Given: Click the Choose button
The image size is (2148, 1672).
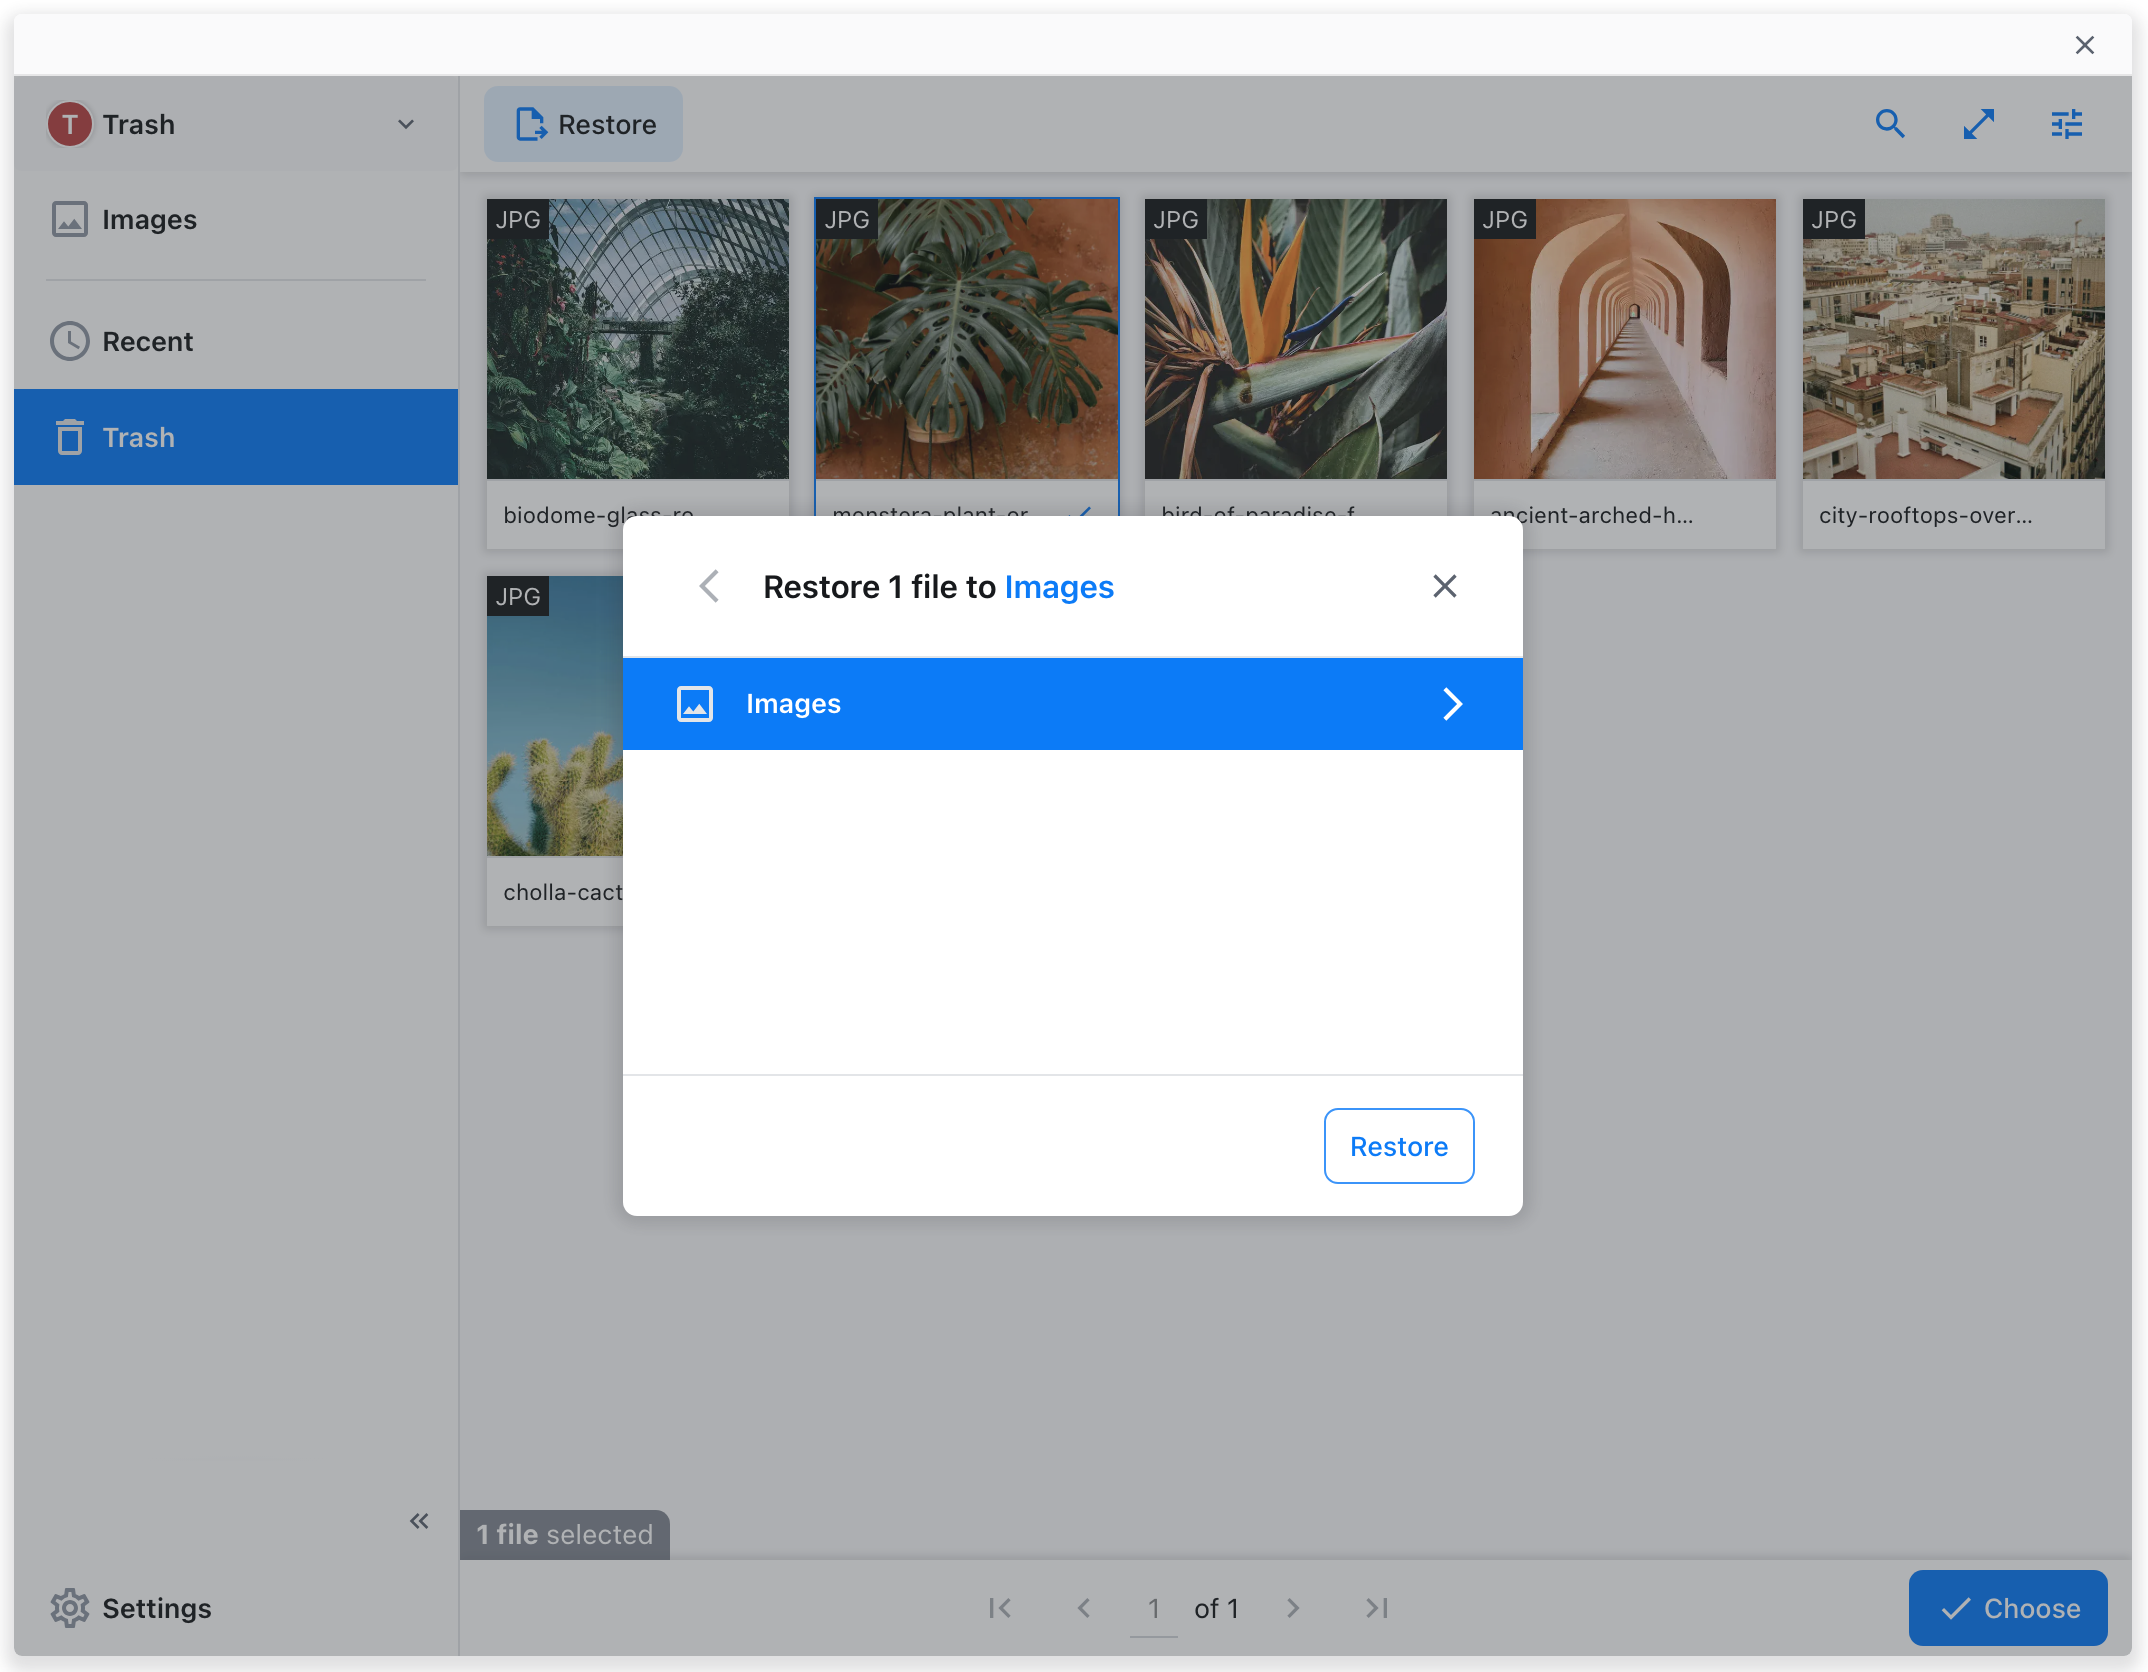Looking at the screenshot, I should tap(2007, 1608).
